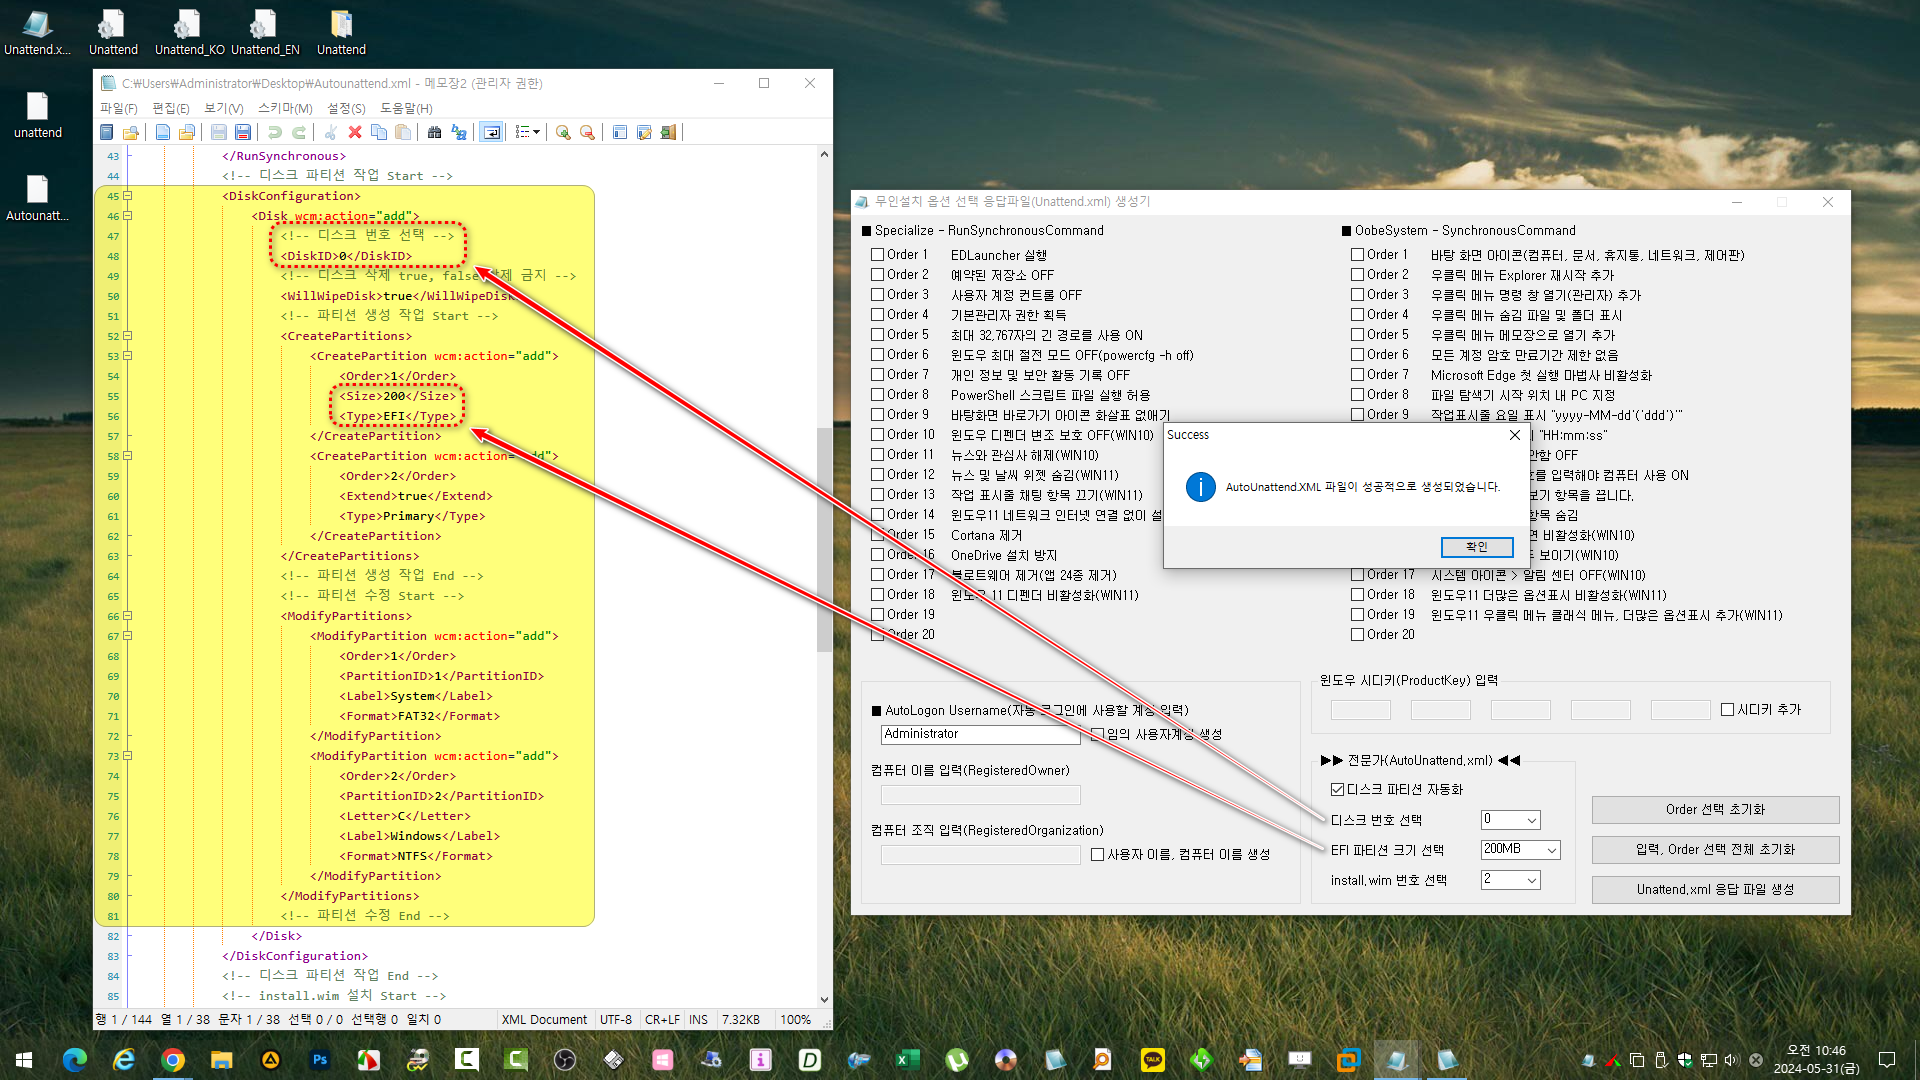1920x1080 pixels.
Task: Click the New document toolbar icon
Action: 163,132
